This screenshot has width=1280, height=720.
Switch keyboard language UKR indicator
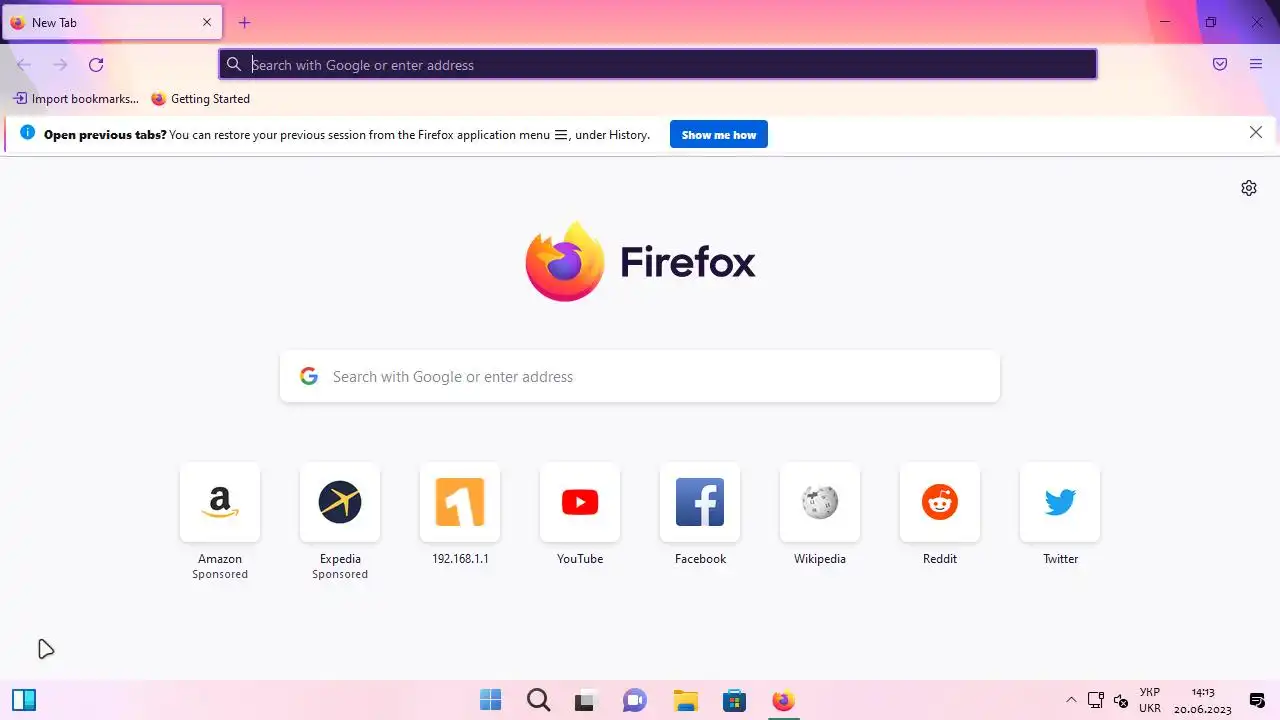tap(1150, 700)
